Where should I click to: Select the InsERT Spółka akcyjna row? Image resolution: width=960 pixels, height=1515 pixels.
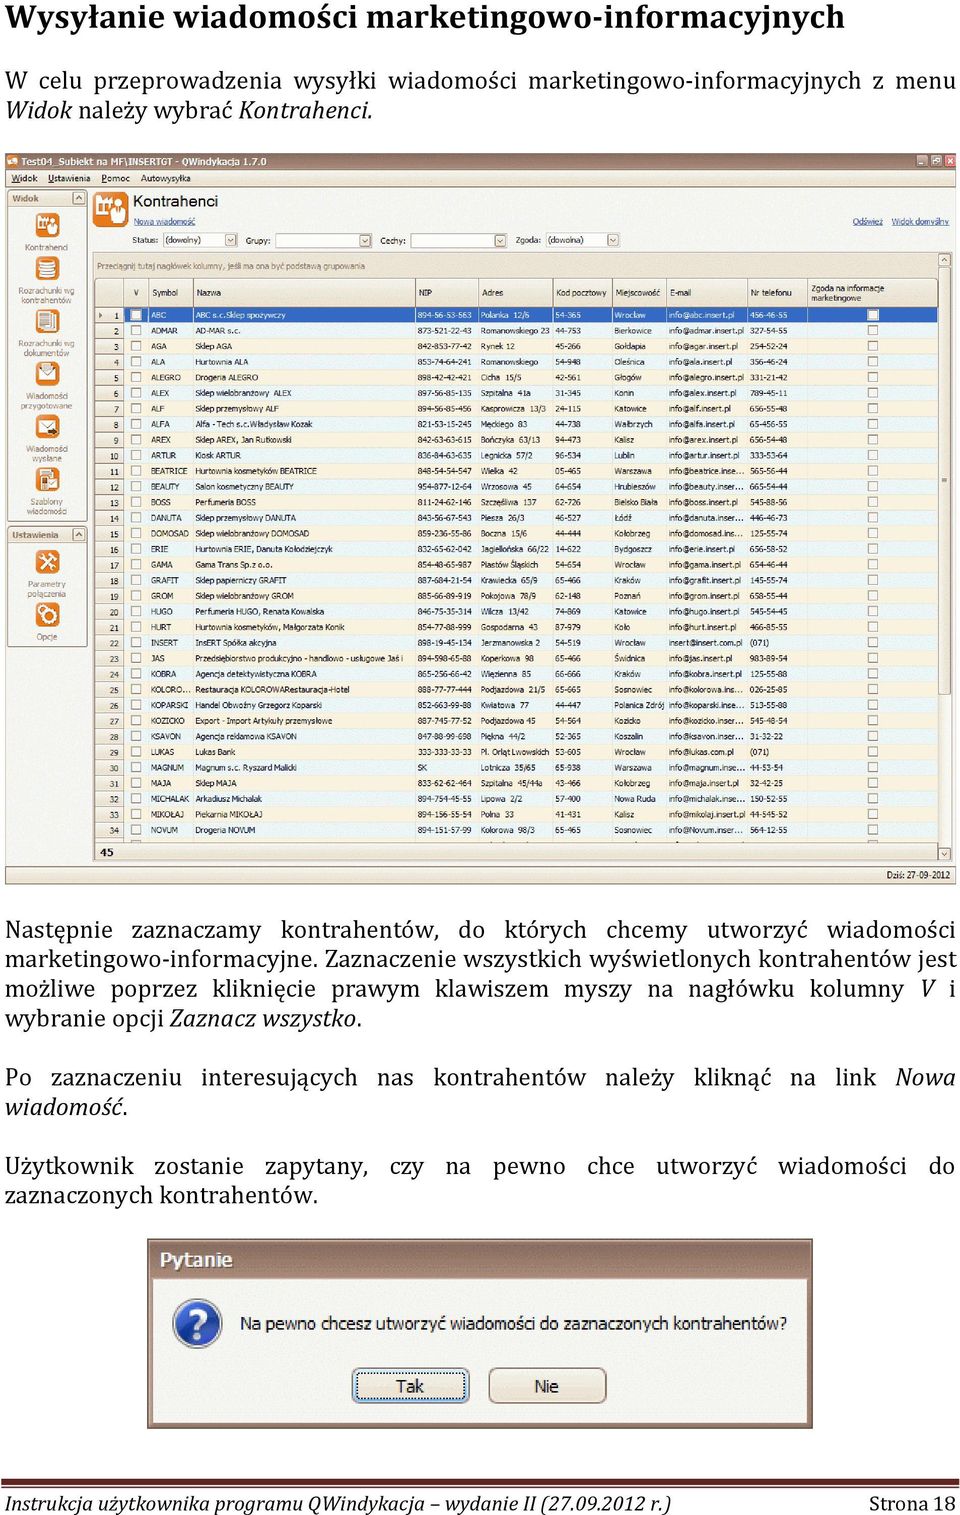pos(516,643)
